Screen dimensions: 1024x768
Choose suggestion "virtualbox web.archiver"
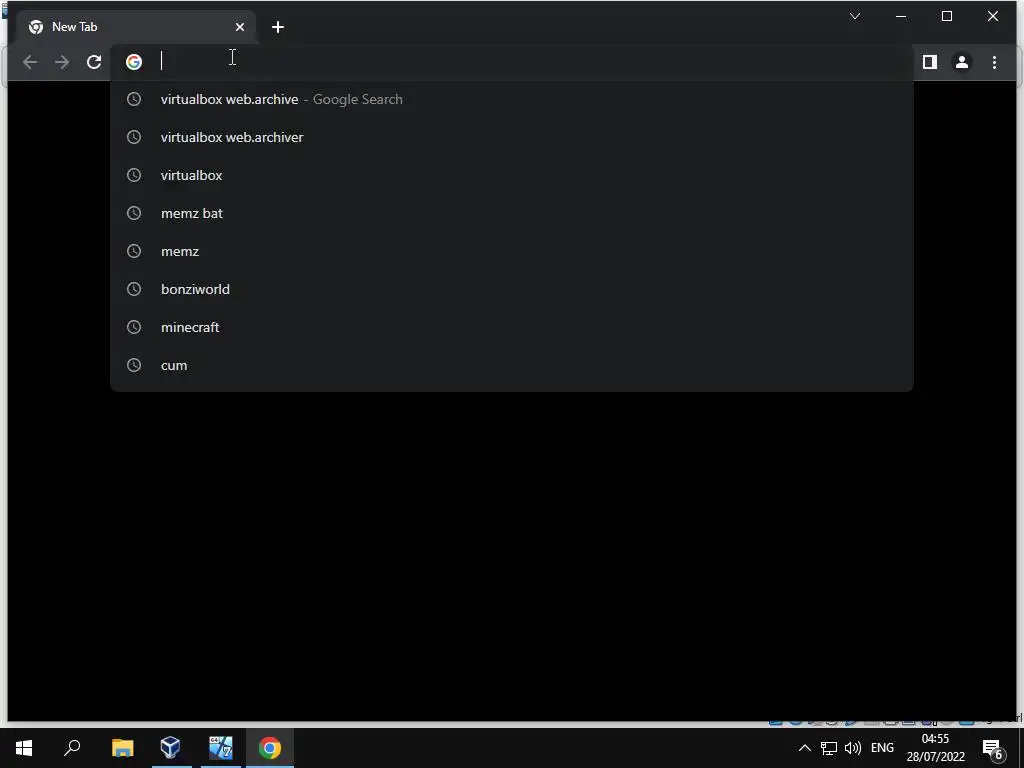pyautogui.click(x=512, y=137)
